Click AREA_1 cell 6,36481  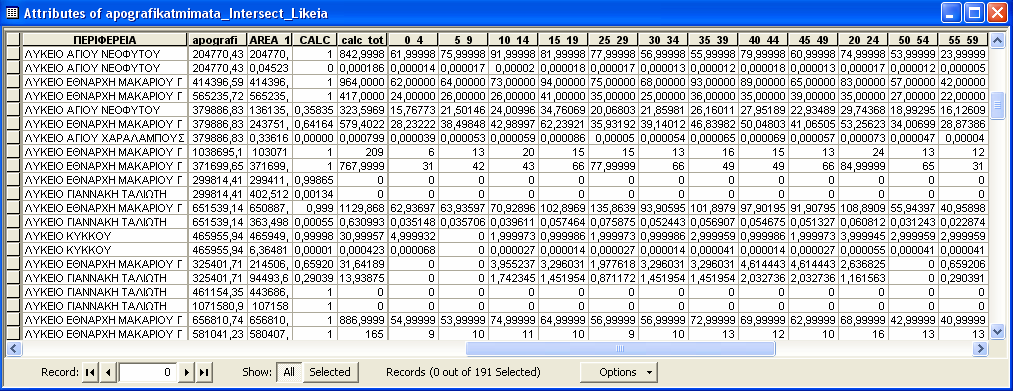pos(269,249)
